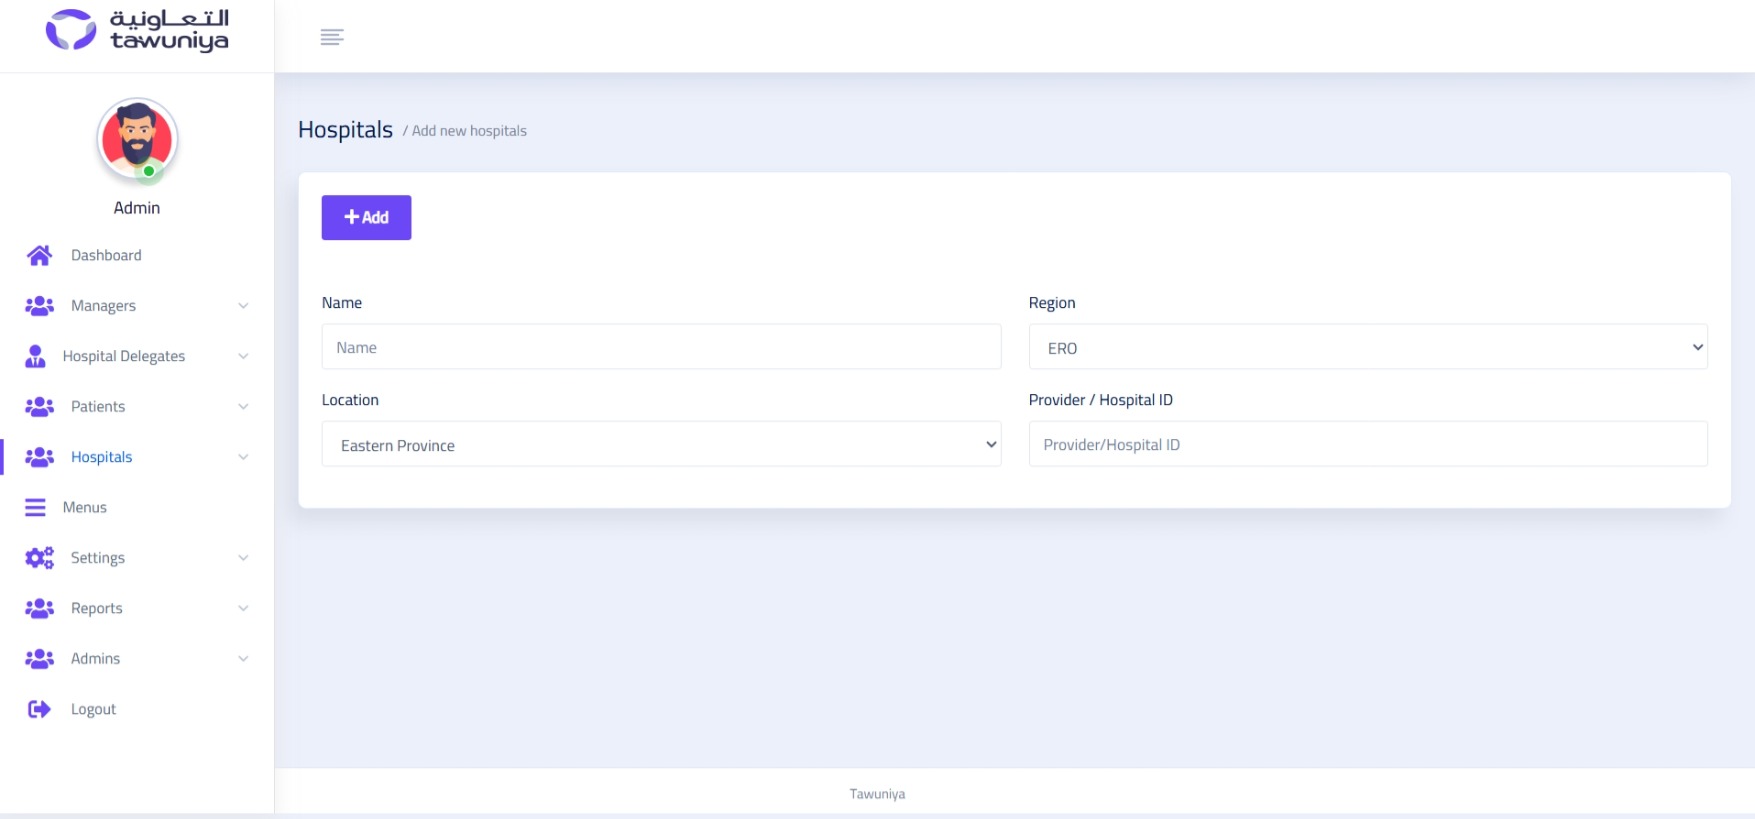Focus the hospital Name text field

tap(661, 347)
